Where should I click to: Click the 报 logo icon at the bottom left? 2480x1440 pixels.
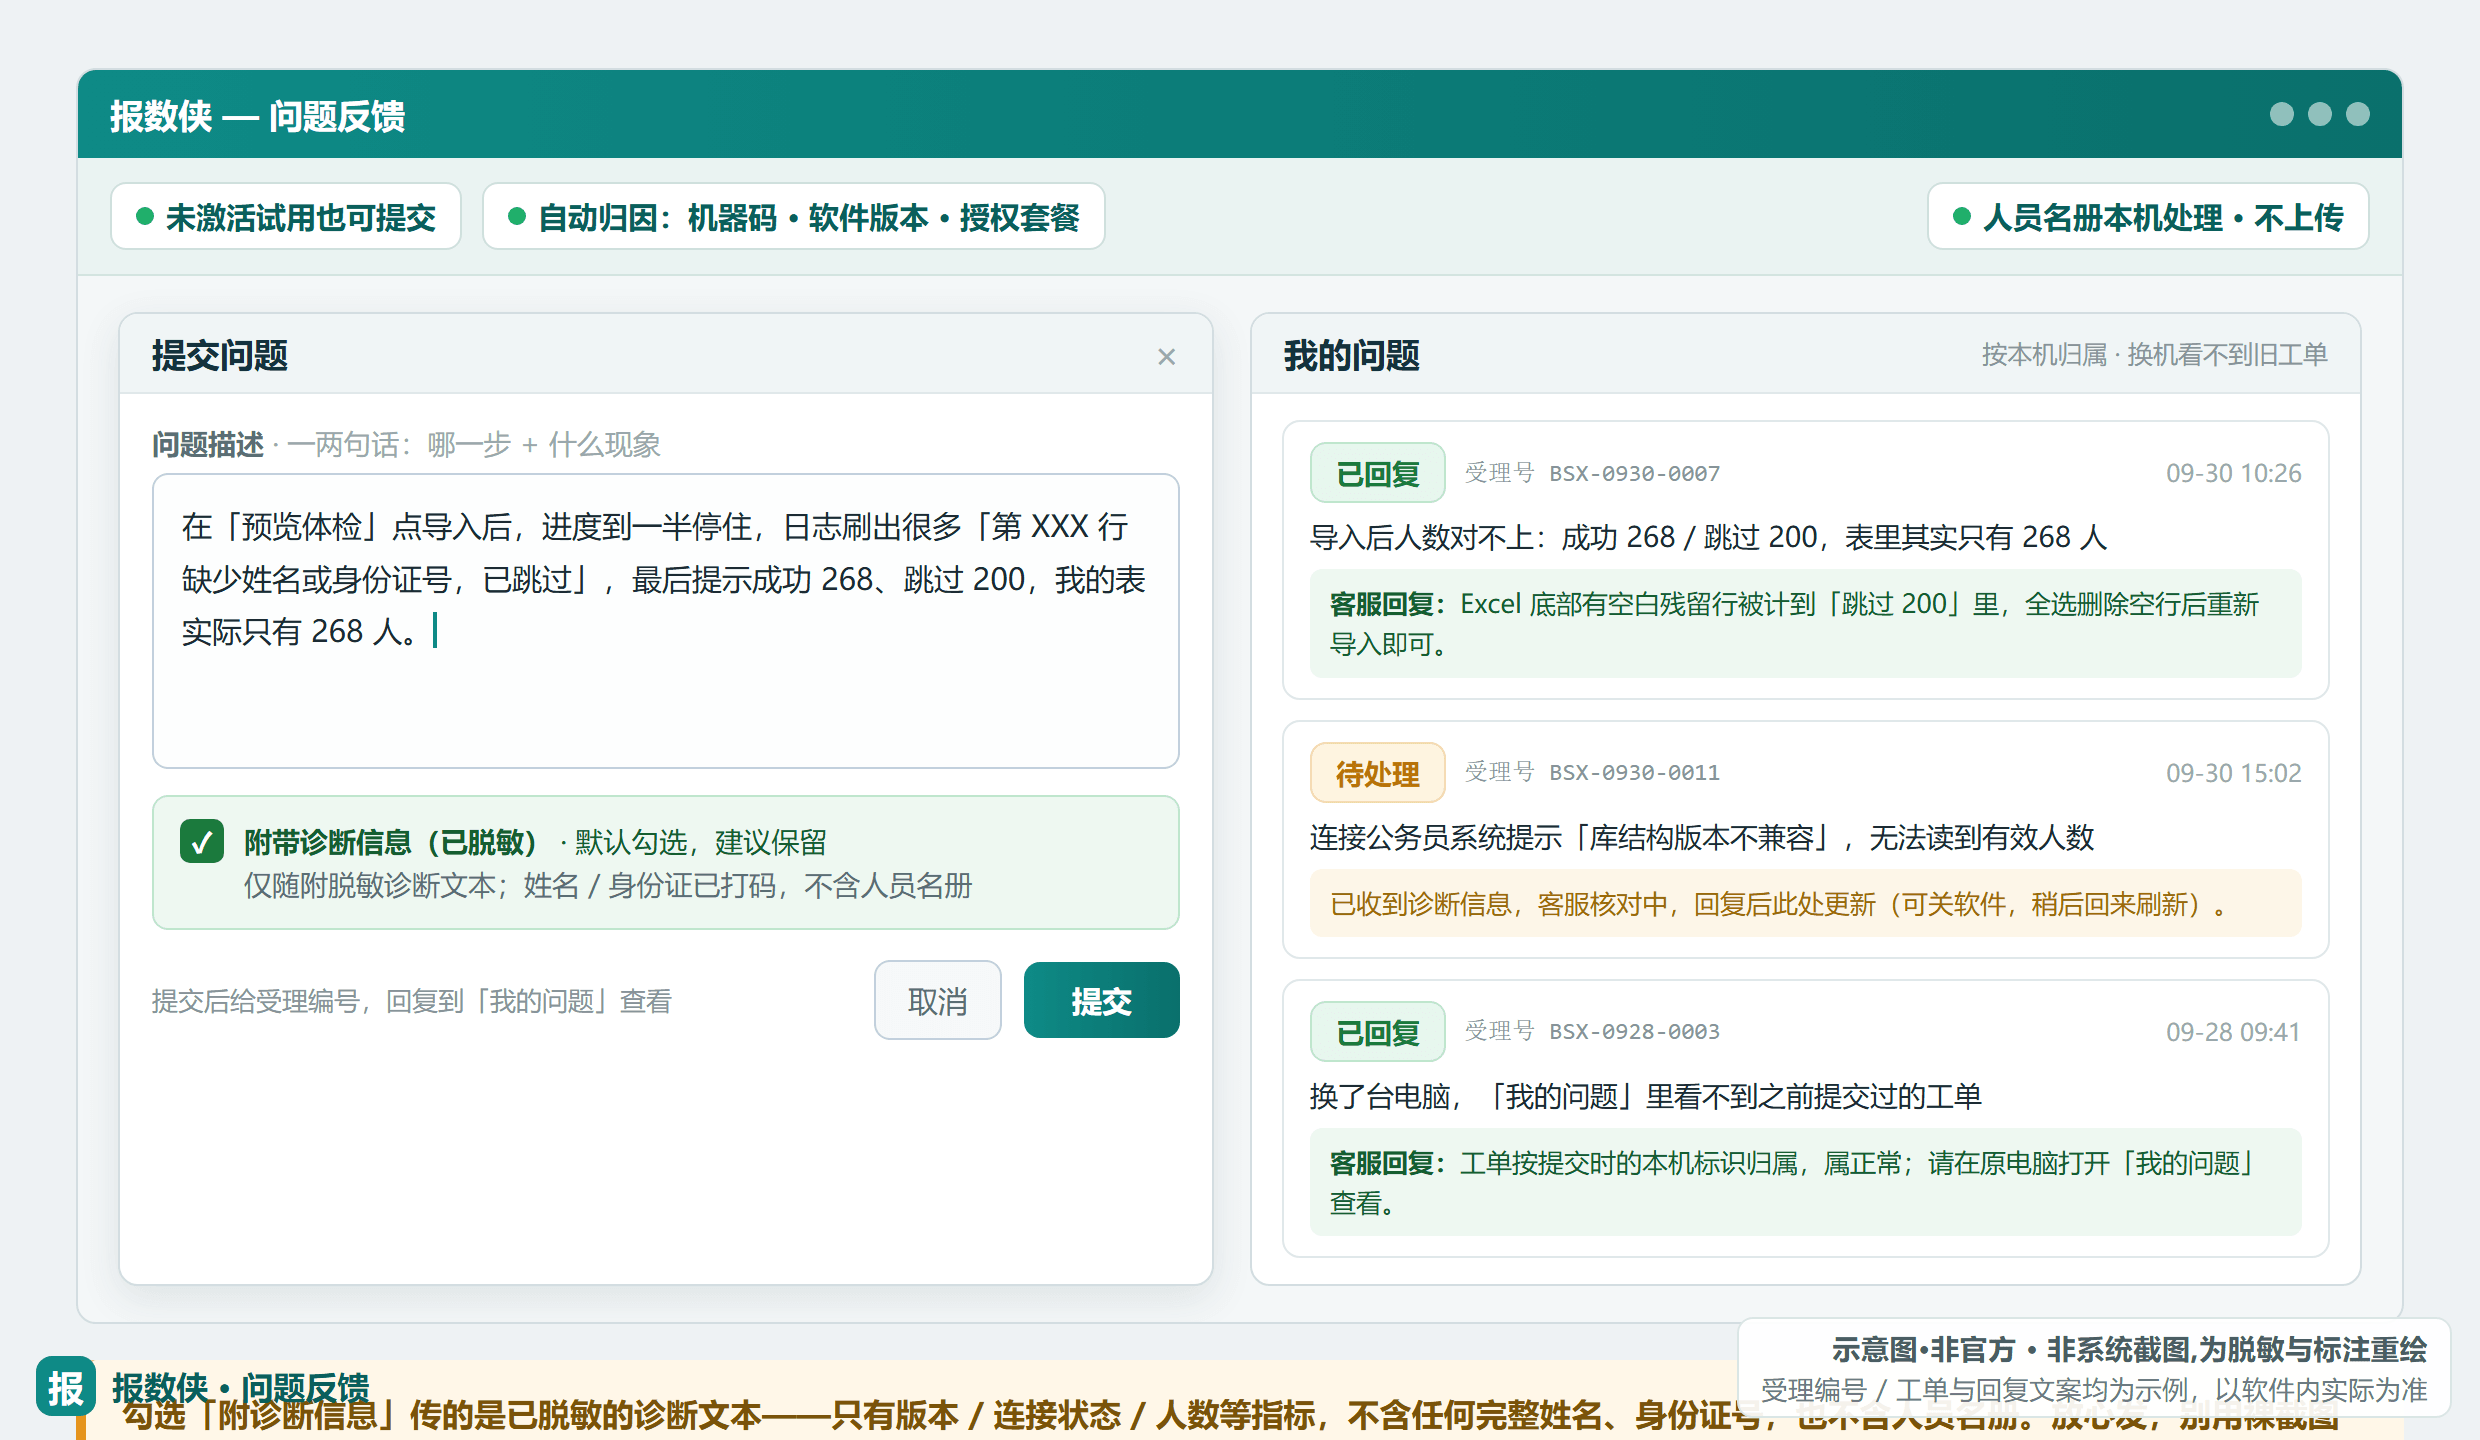tap(66, 1387)
